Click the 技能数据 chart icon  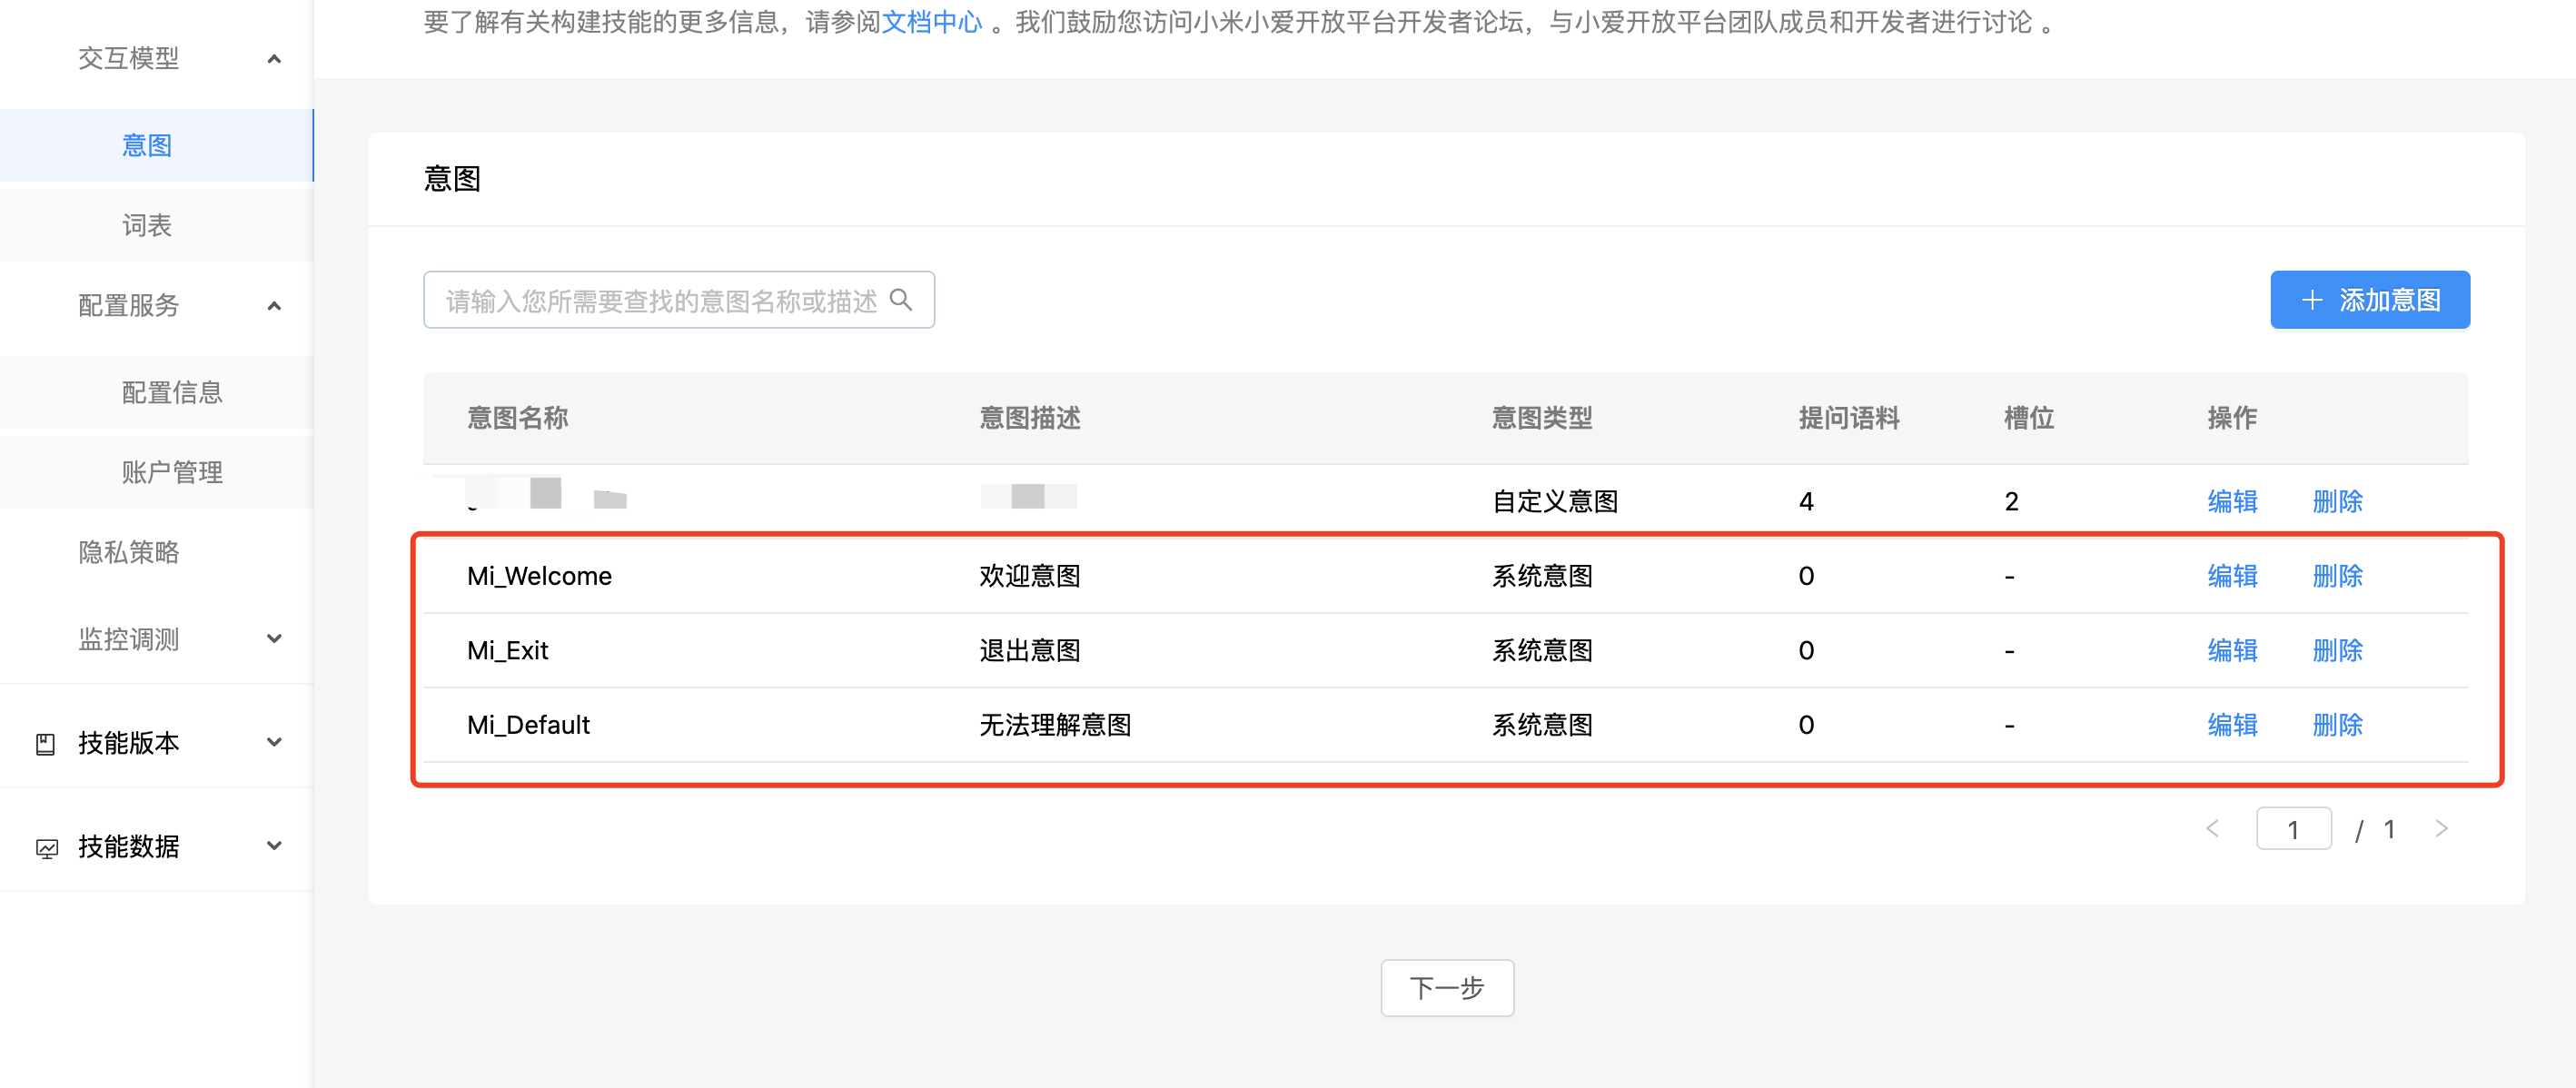[x=46, y=848]
